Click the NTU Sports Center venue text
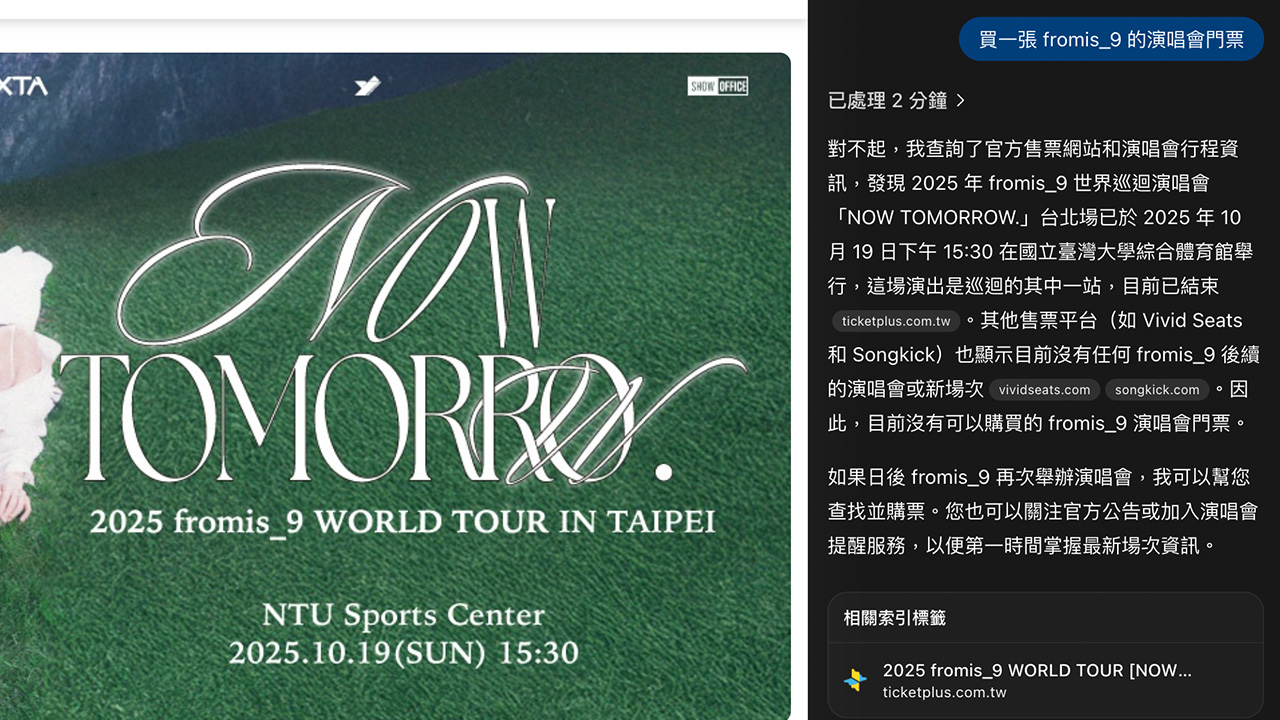The image size is (1280, 720). click(x=403, y=613)
